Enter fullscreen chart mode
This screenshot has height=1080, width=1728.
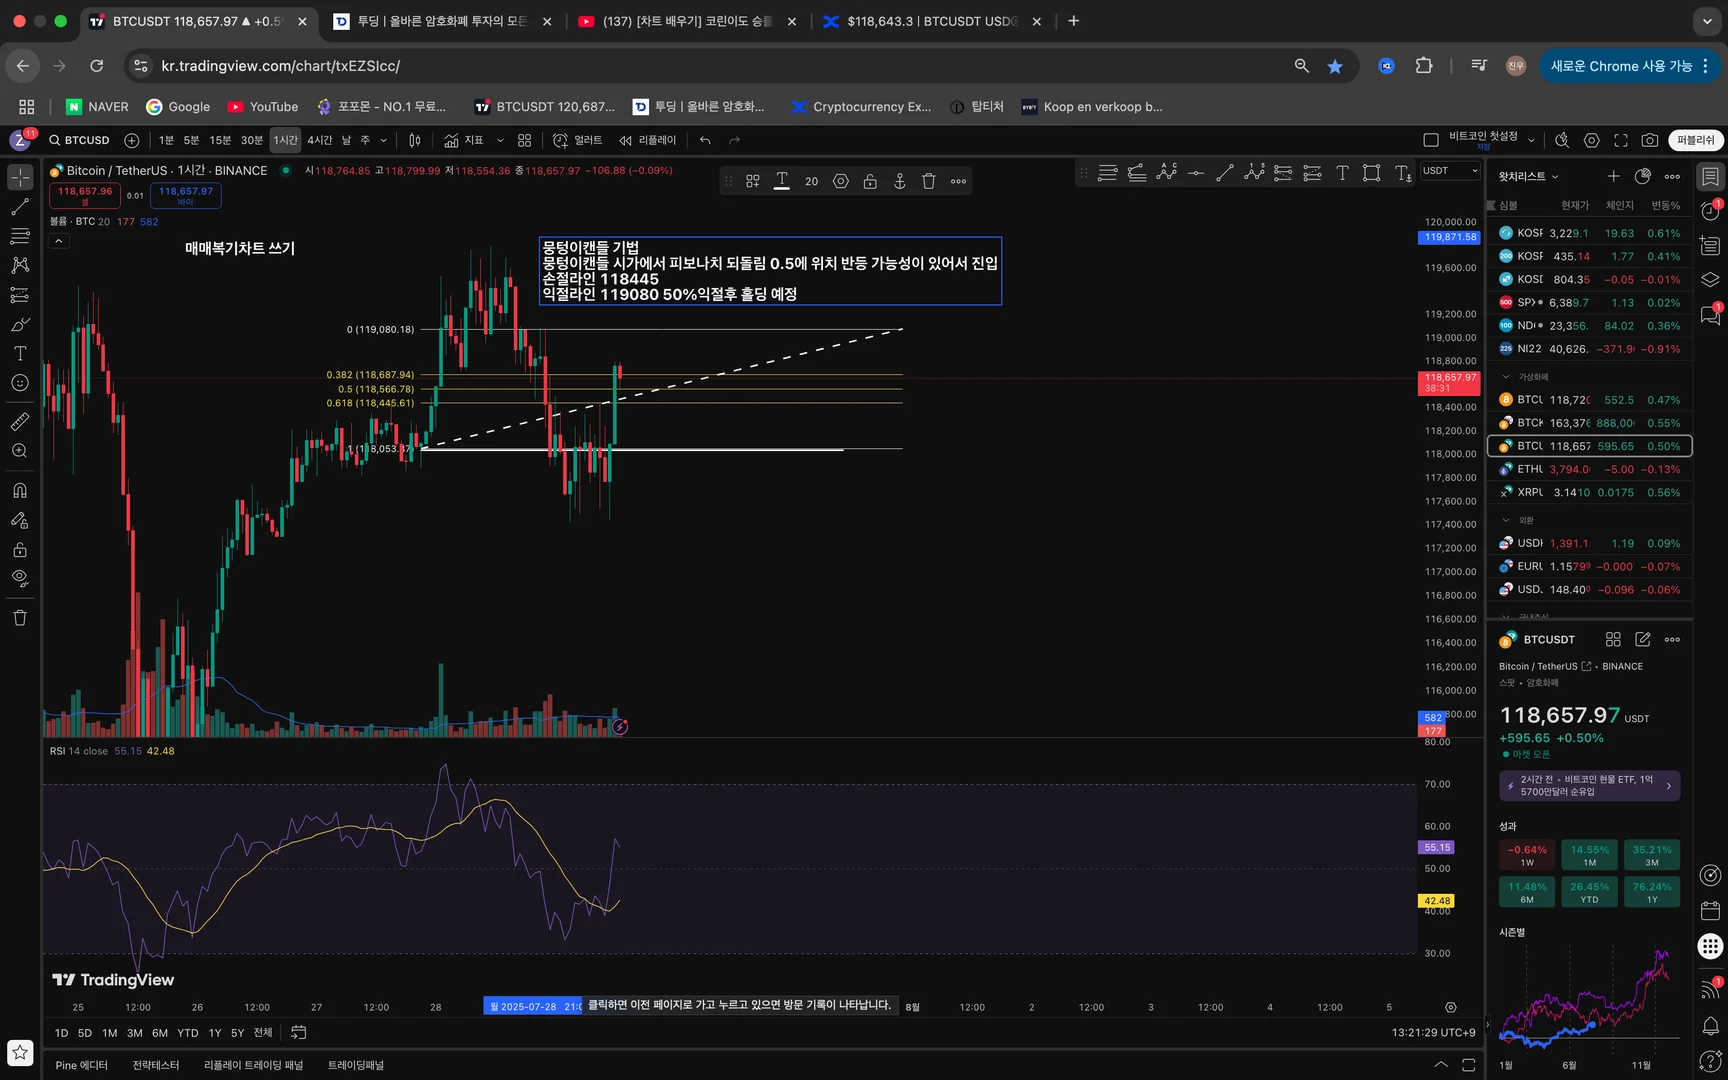1621,140
